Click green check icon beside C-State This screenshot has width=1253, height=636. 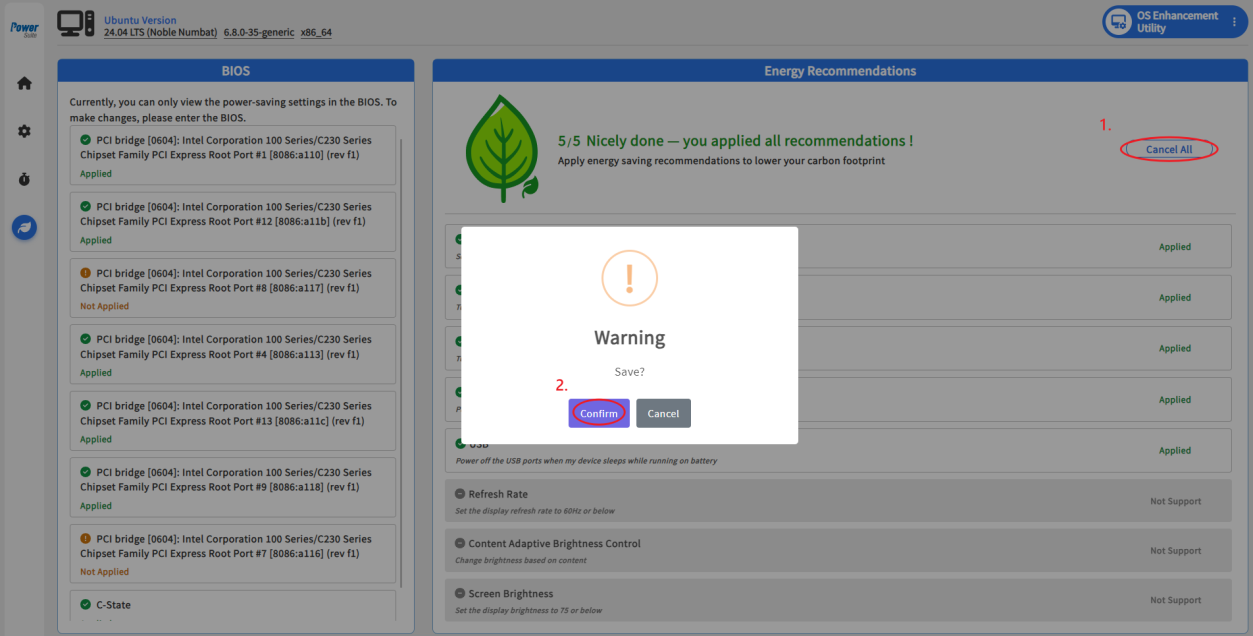pyautogui.click(x=86, y=605)
